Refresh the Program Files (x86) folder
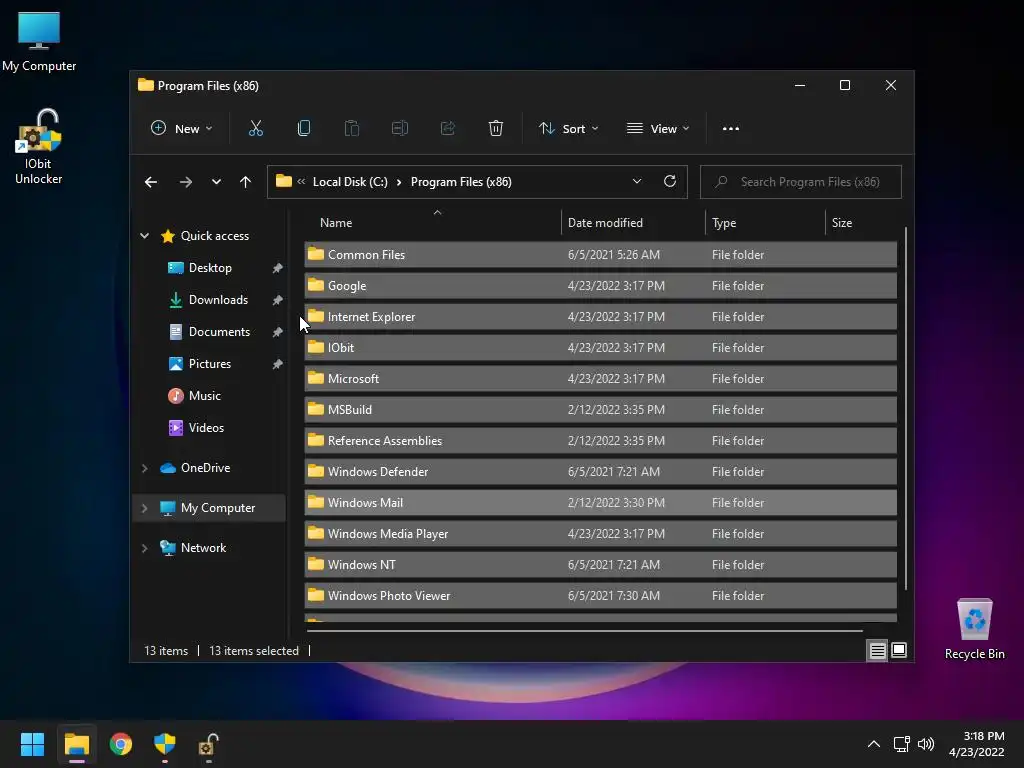 (670, 182)
